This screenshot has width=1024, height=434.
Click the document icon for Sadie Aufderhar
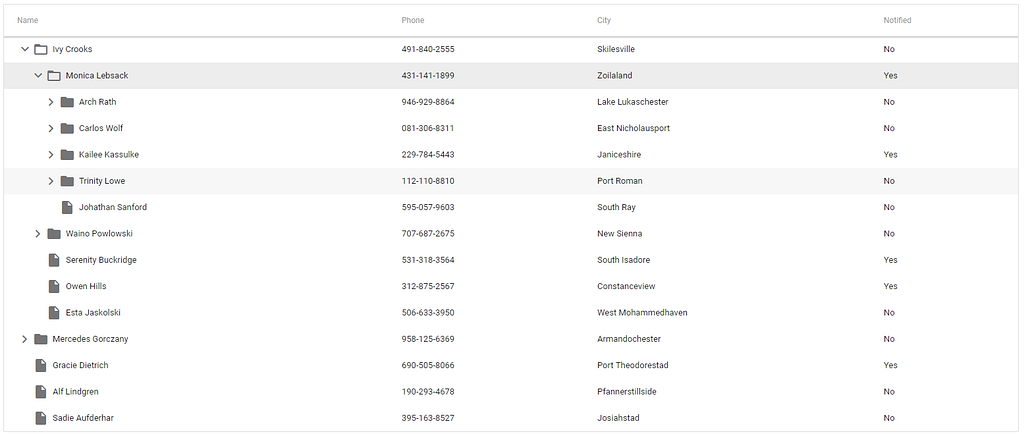(40, 418)
